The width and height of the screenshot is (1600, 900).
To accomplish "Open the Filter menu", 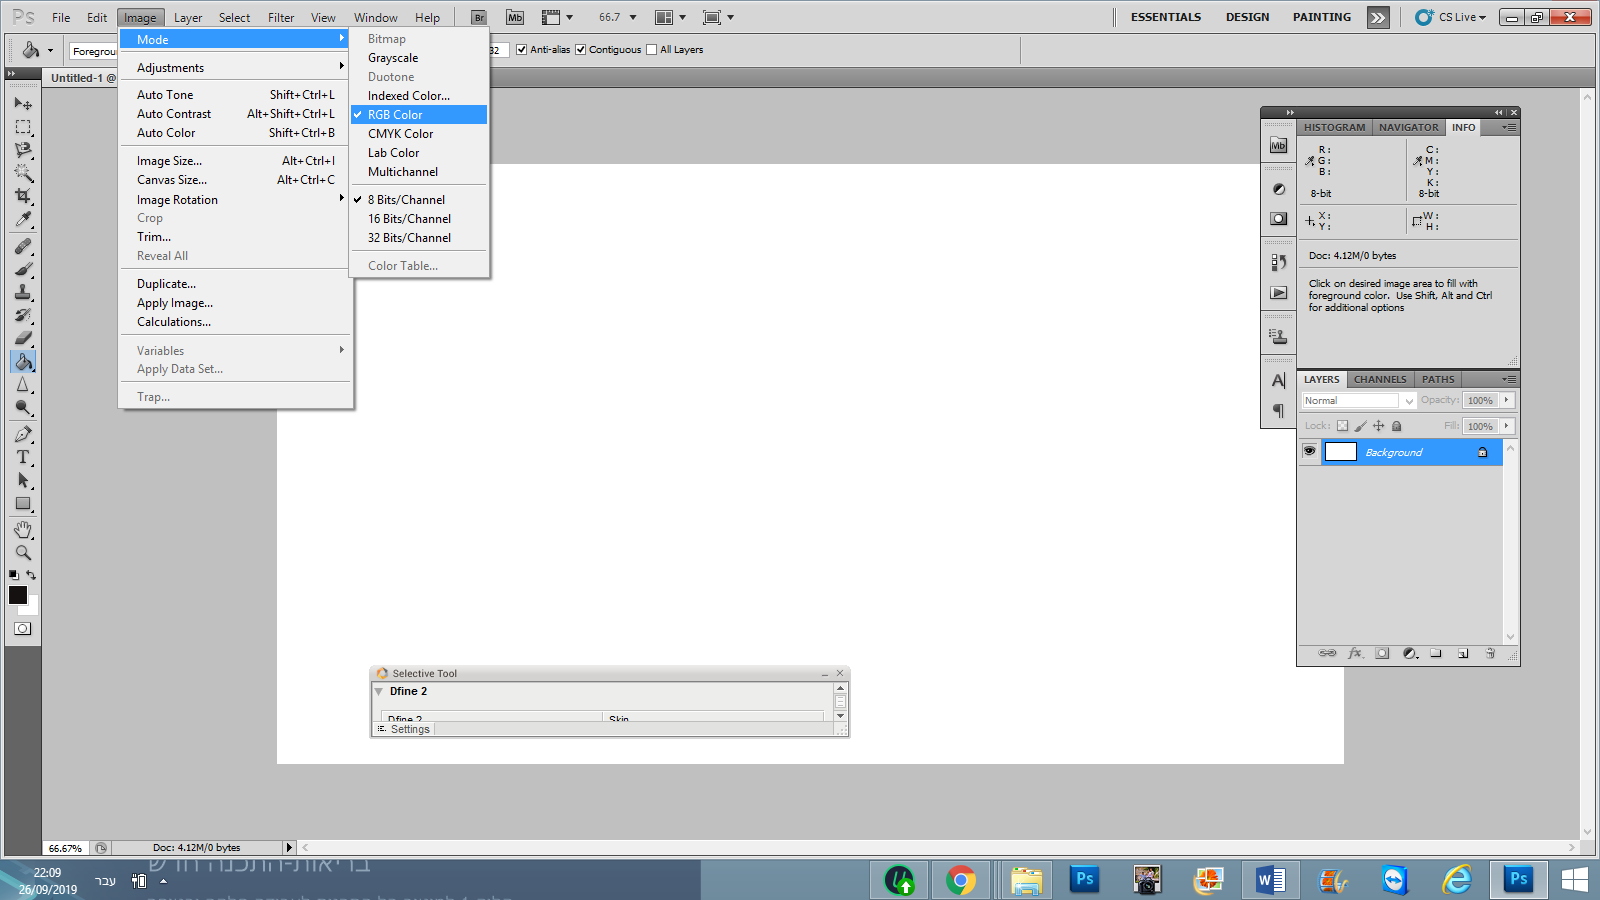I will (281, 17).
